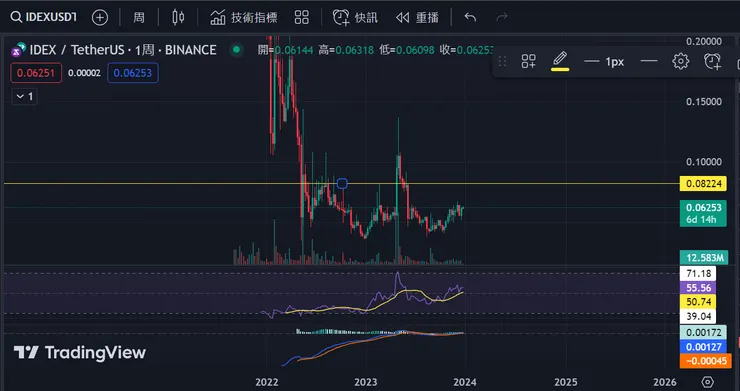Open symbol search IDEXUSDT

point(43,17)
